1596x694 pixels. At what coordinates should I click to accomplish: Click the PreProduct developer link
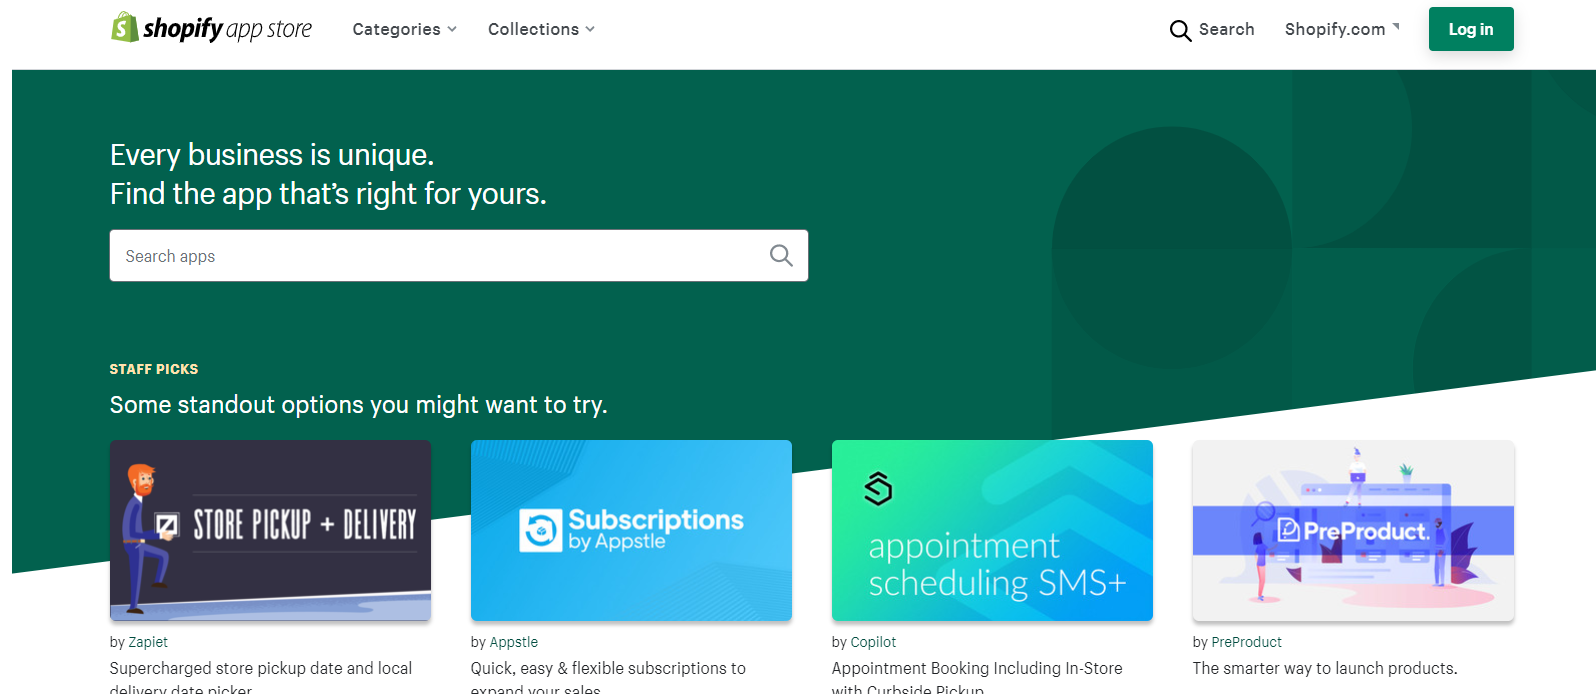pyautogui.click(x=1246, y=642)
